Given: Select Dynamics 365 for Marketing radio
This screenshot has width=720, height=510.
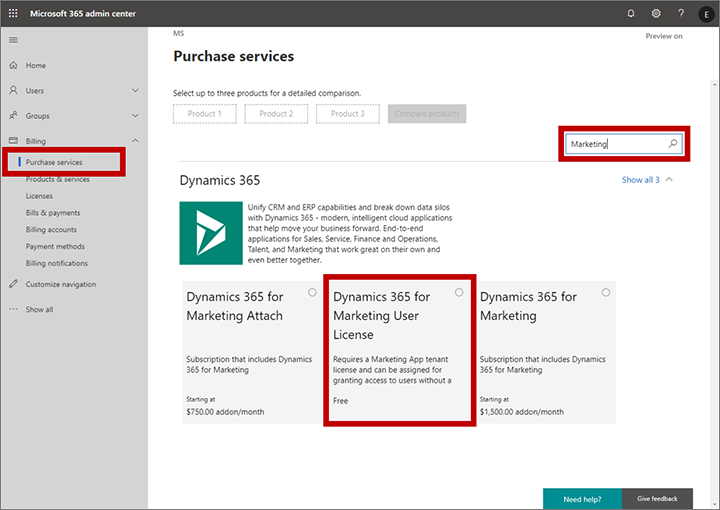Looking at the screenshot, I should [606, 292].
